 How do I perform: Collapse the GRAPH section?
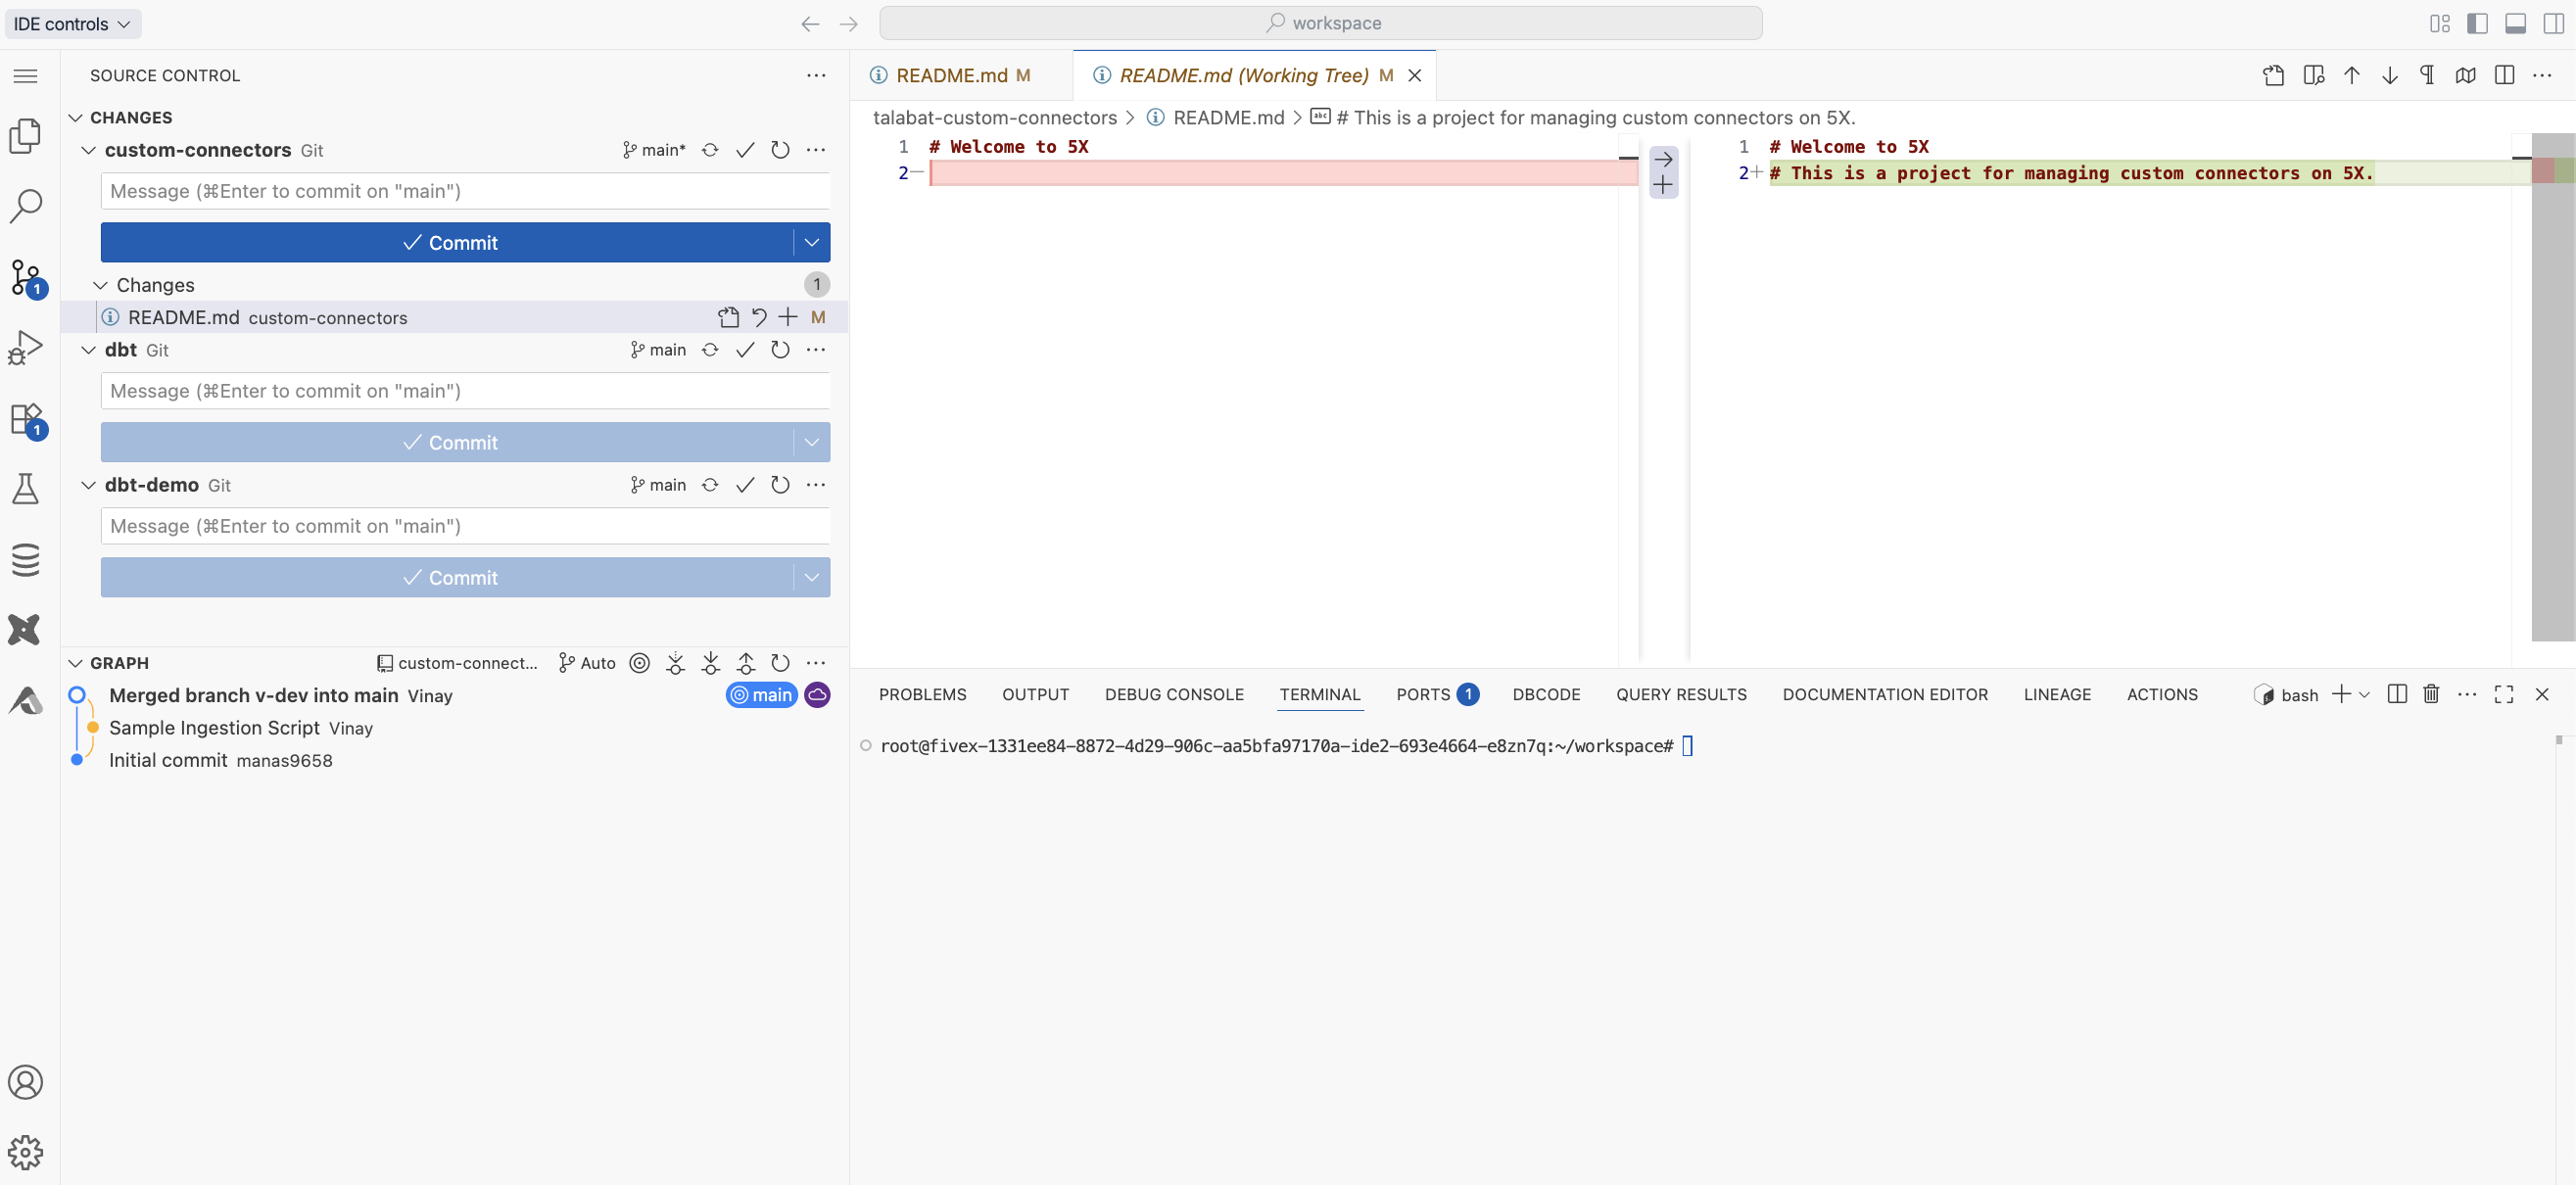[76, 663]
